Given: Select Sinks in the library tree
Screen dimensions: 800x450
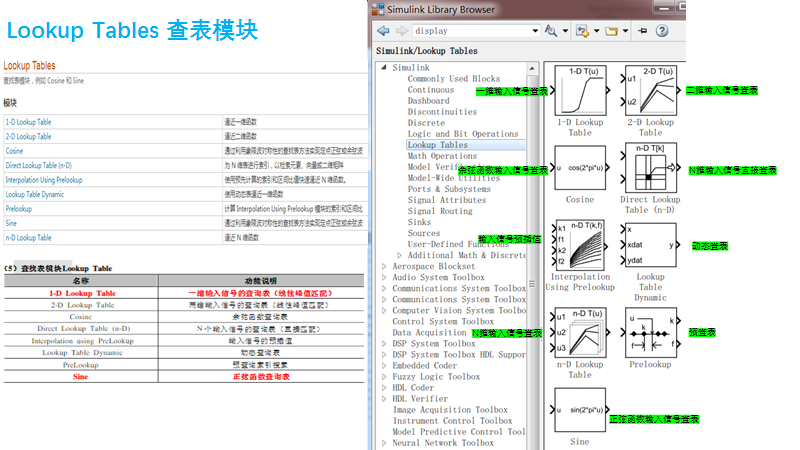Looking at the screenshot, I should 419,222.
